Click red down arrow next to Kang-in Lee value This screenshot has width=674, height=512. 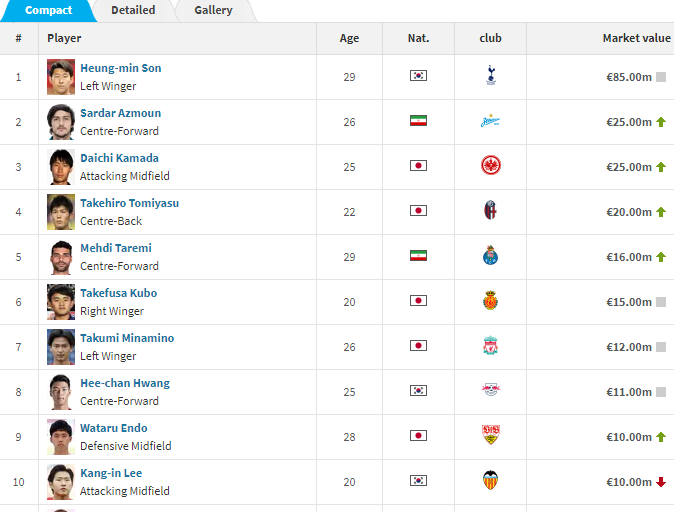click(661, 482)
